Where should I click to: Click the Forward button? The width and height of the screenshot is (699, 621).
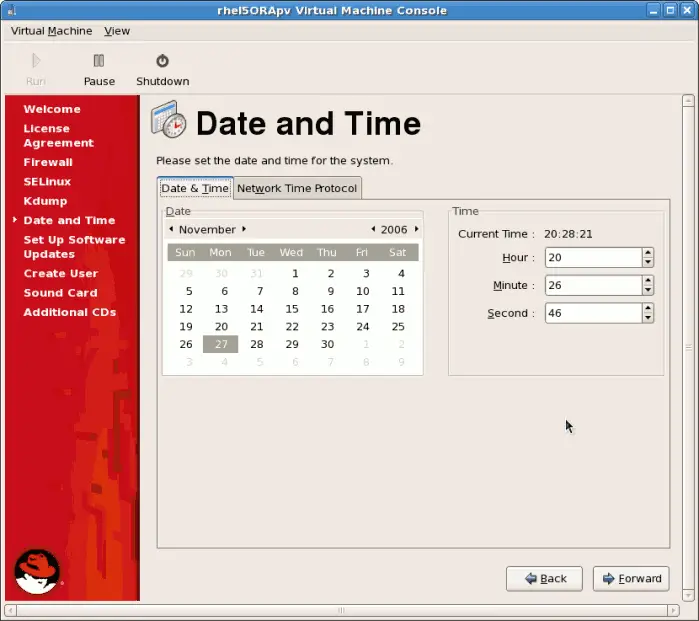point(631,578)
